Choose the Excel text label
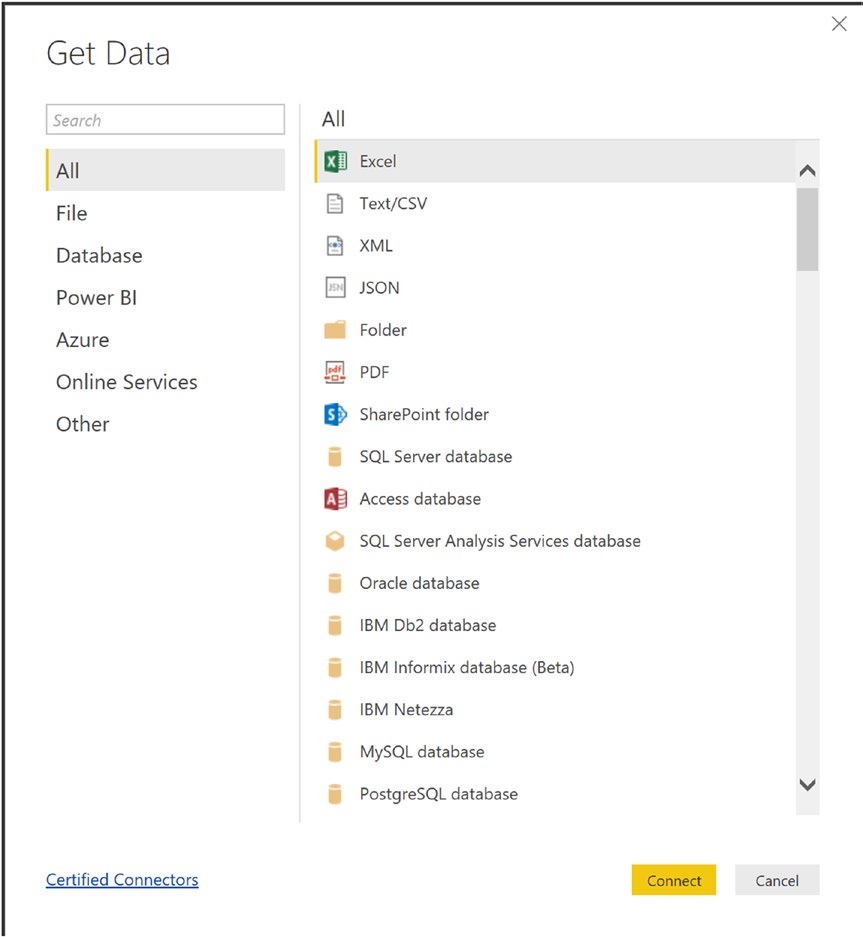 (x=378, y=161)
